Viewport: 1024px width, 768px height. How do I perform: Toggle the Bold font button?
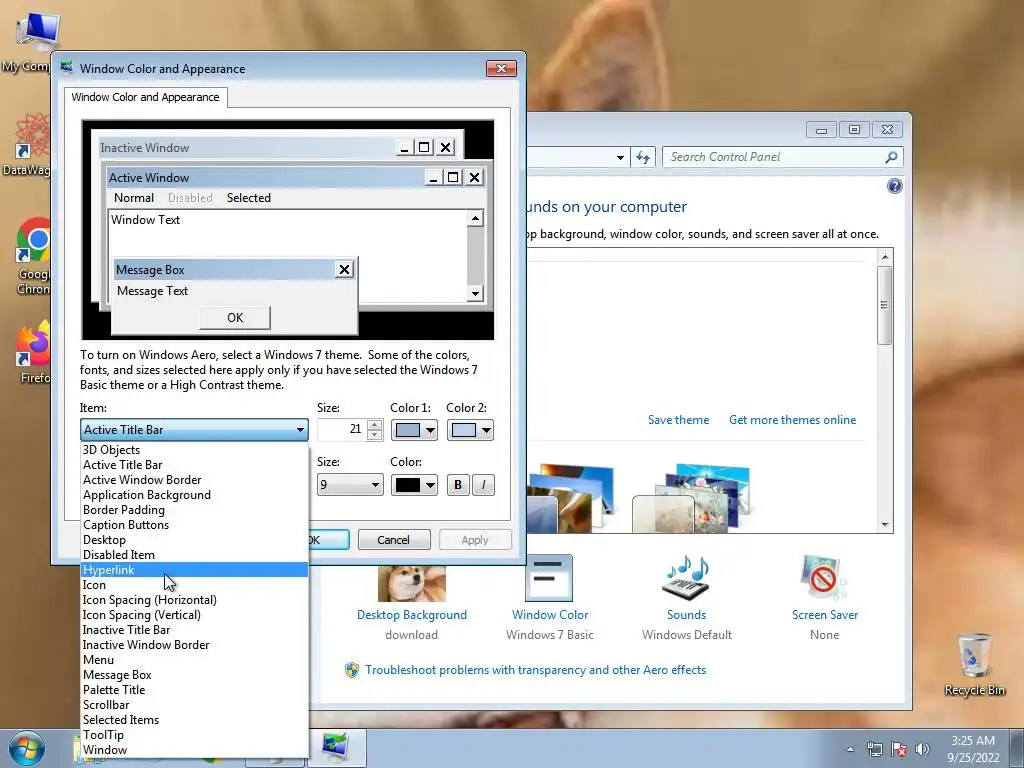click(x=458, y=485)
